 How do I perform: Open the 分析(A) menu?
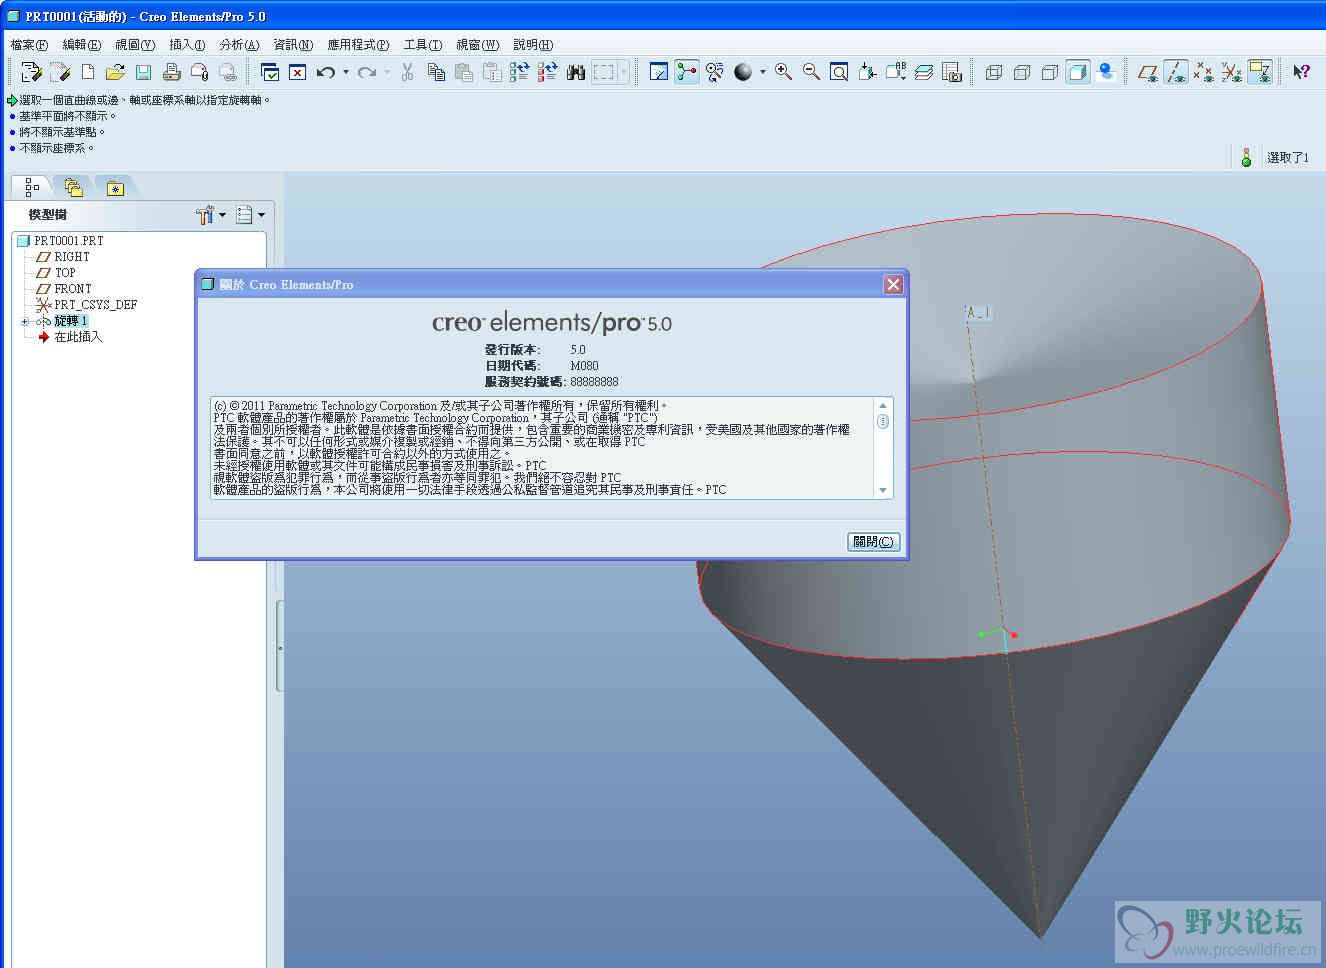(239, 45)
